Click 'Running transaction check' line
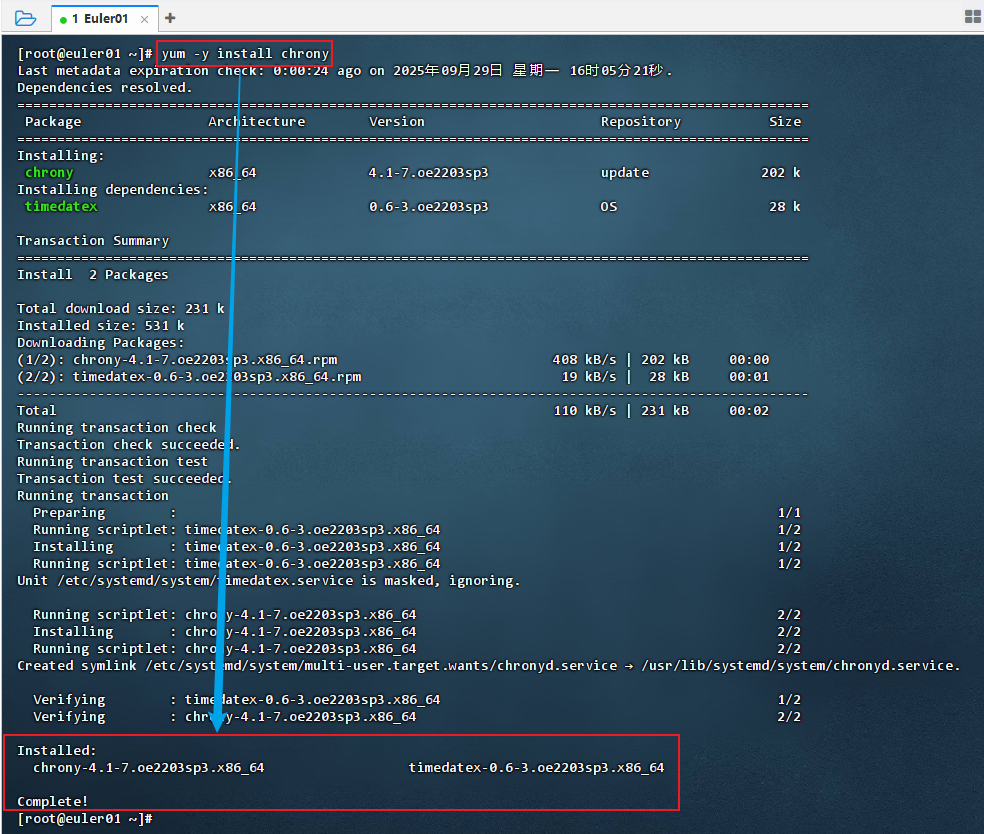Image resolution: width=984 pixels, height=834 pixels. click(117, 428)
